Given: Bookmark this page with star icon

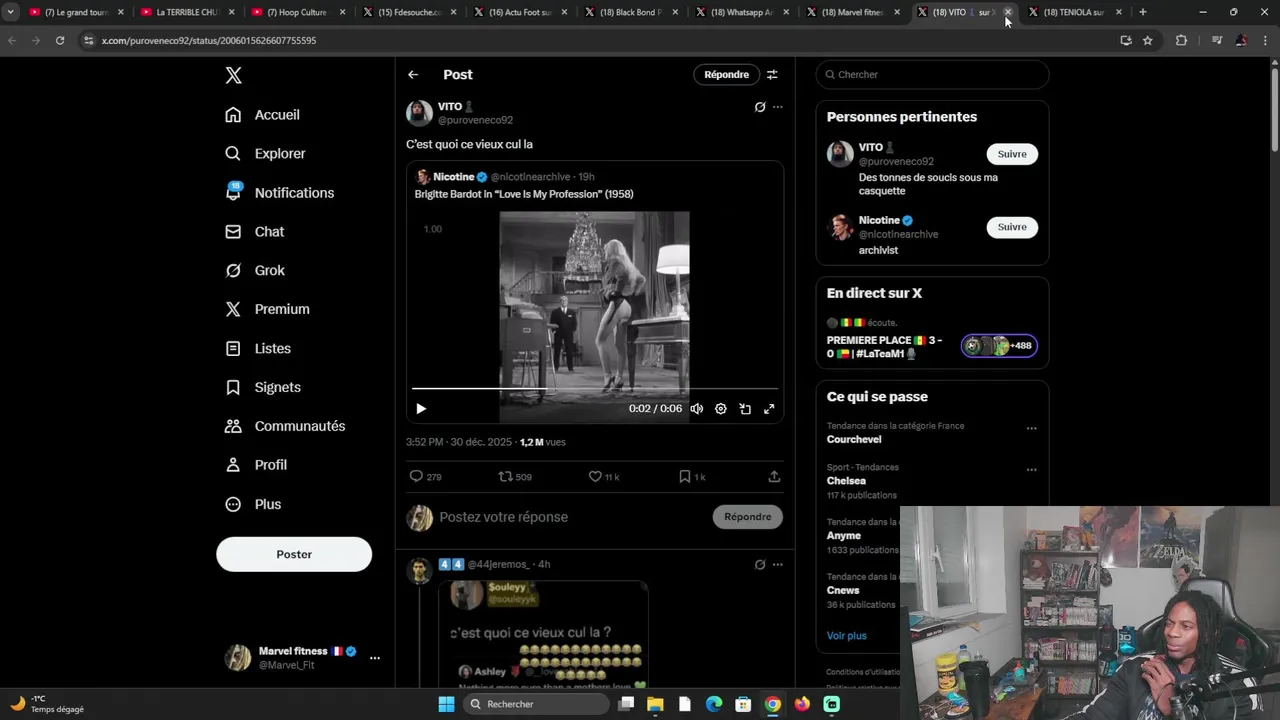Looking at the screenshot, I should click(x=1148, y=40).
